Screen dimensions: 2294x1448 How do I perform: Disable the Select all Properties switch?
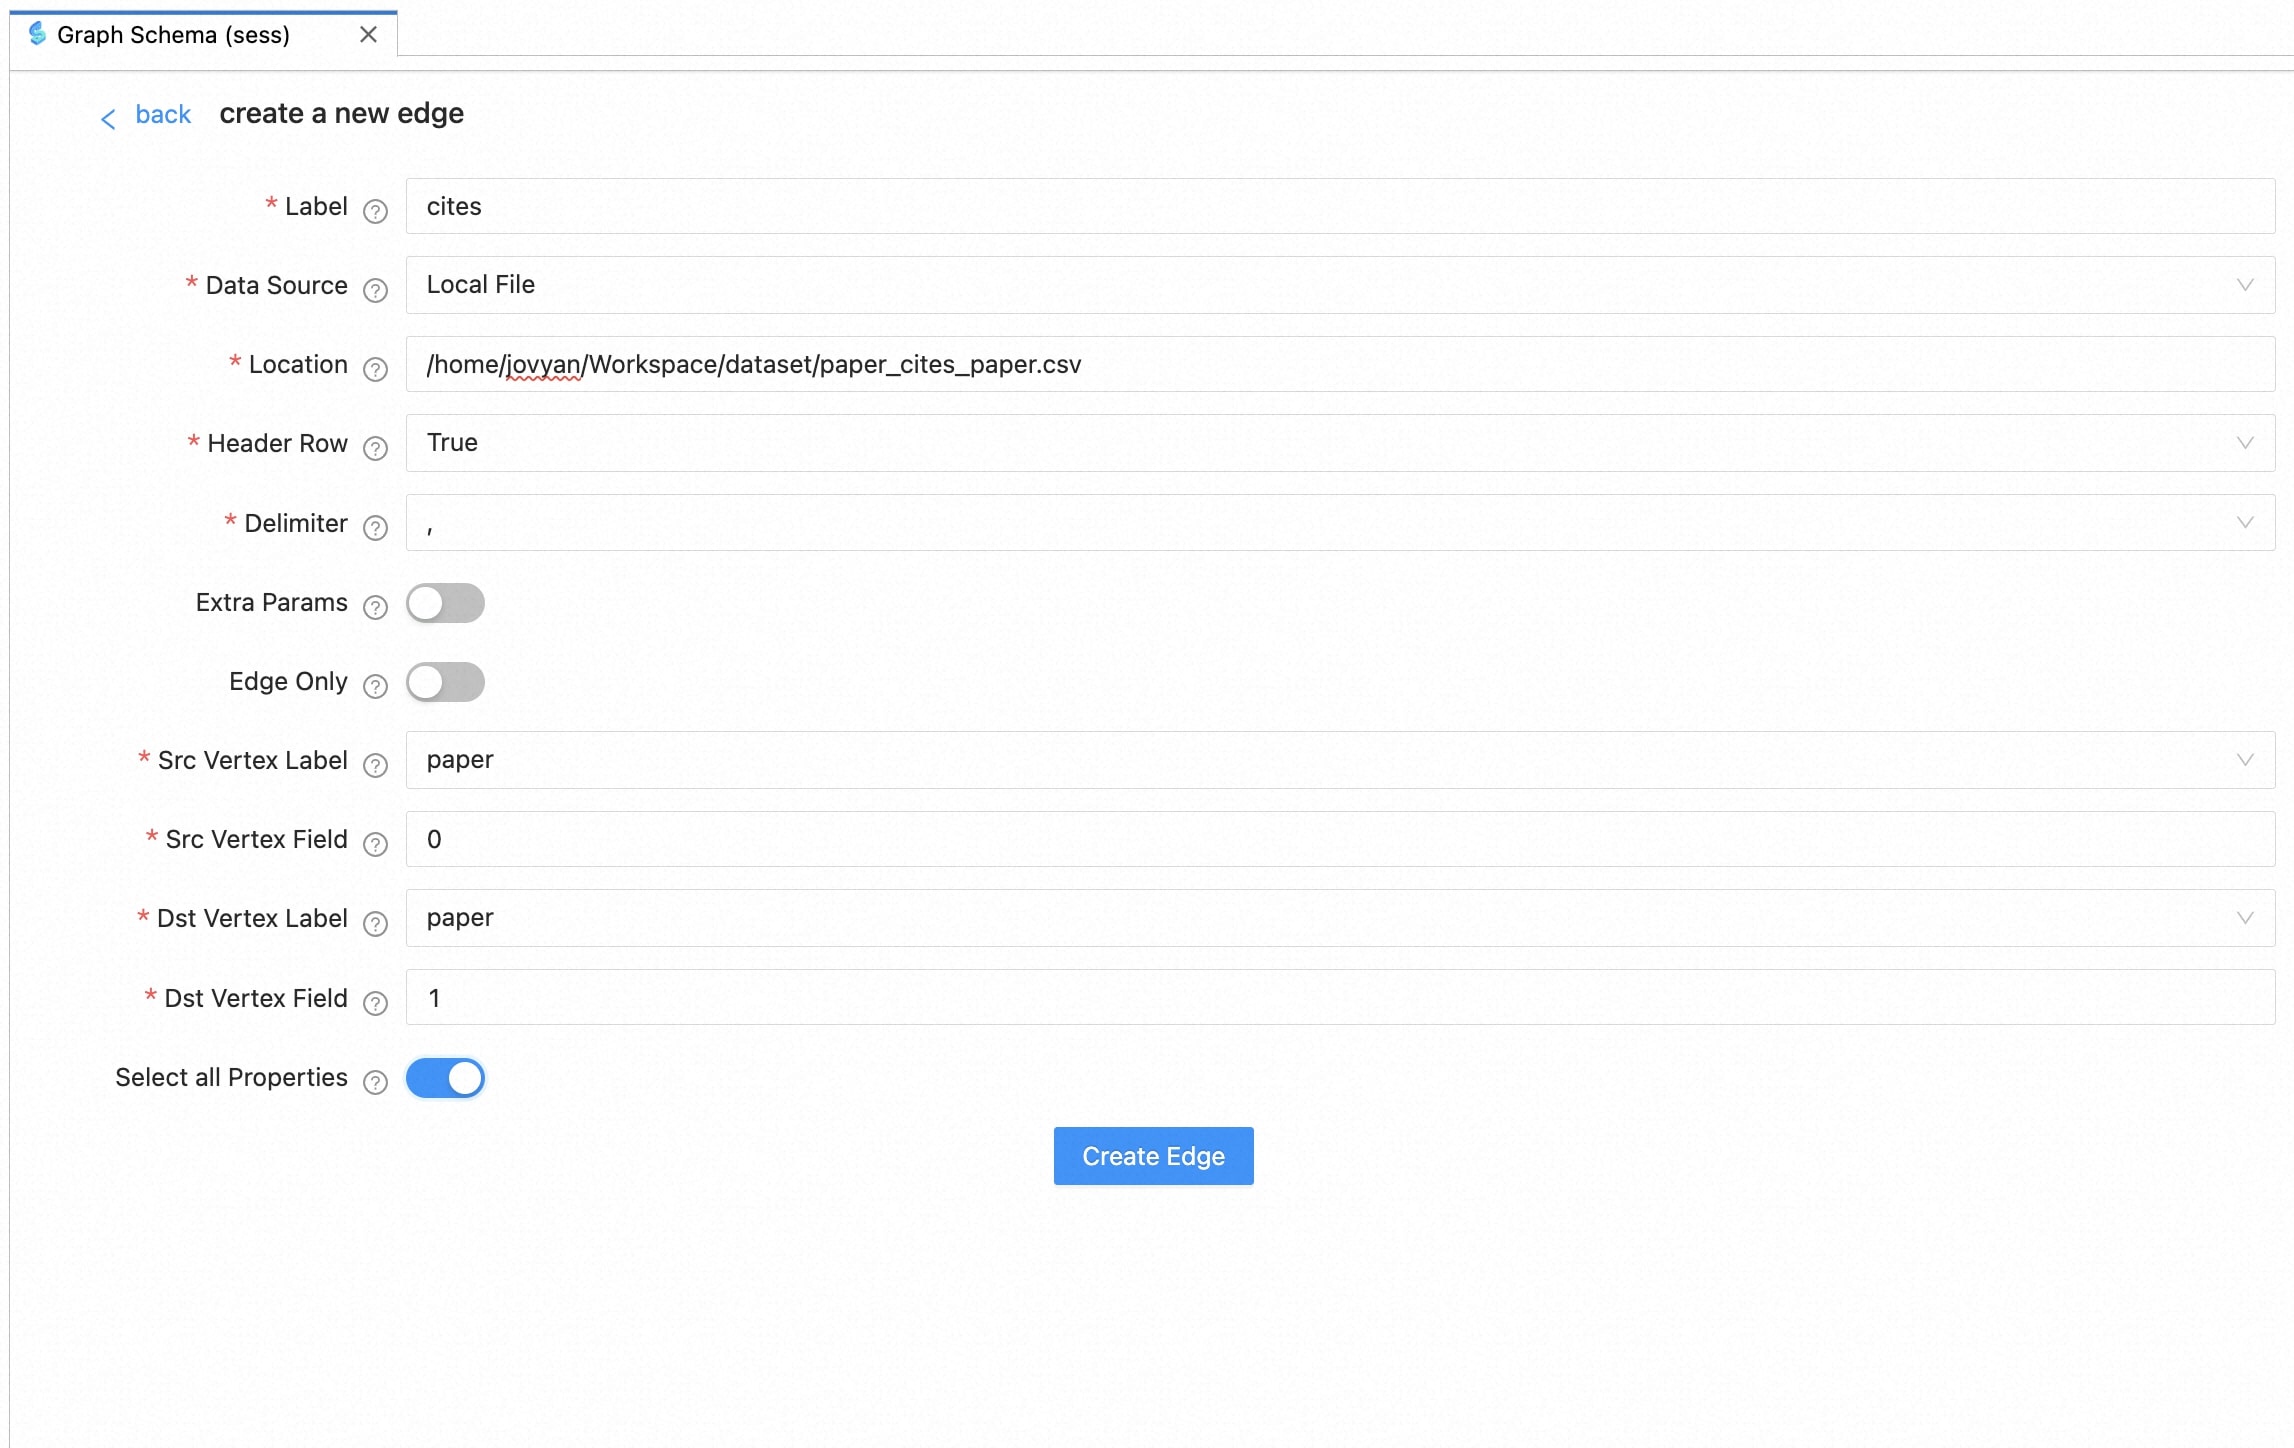pos(445,1078)
